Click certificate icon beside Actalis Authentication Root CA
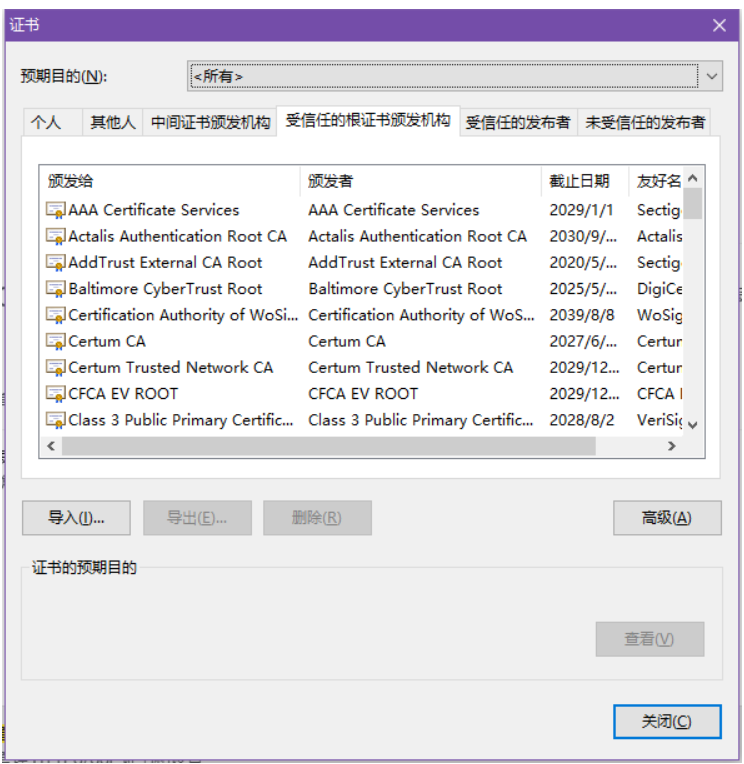 point(55,236)
